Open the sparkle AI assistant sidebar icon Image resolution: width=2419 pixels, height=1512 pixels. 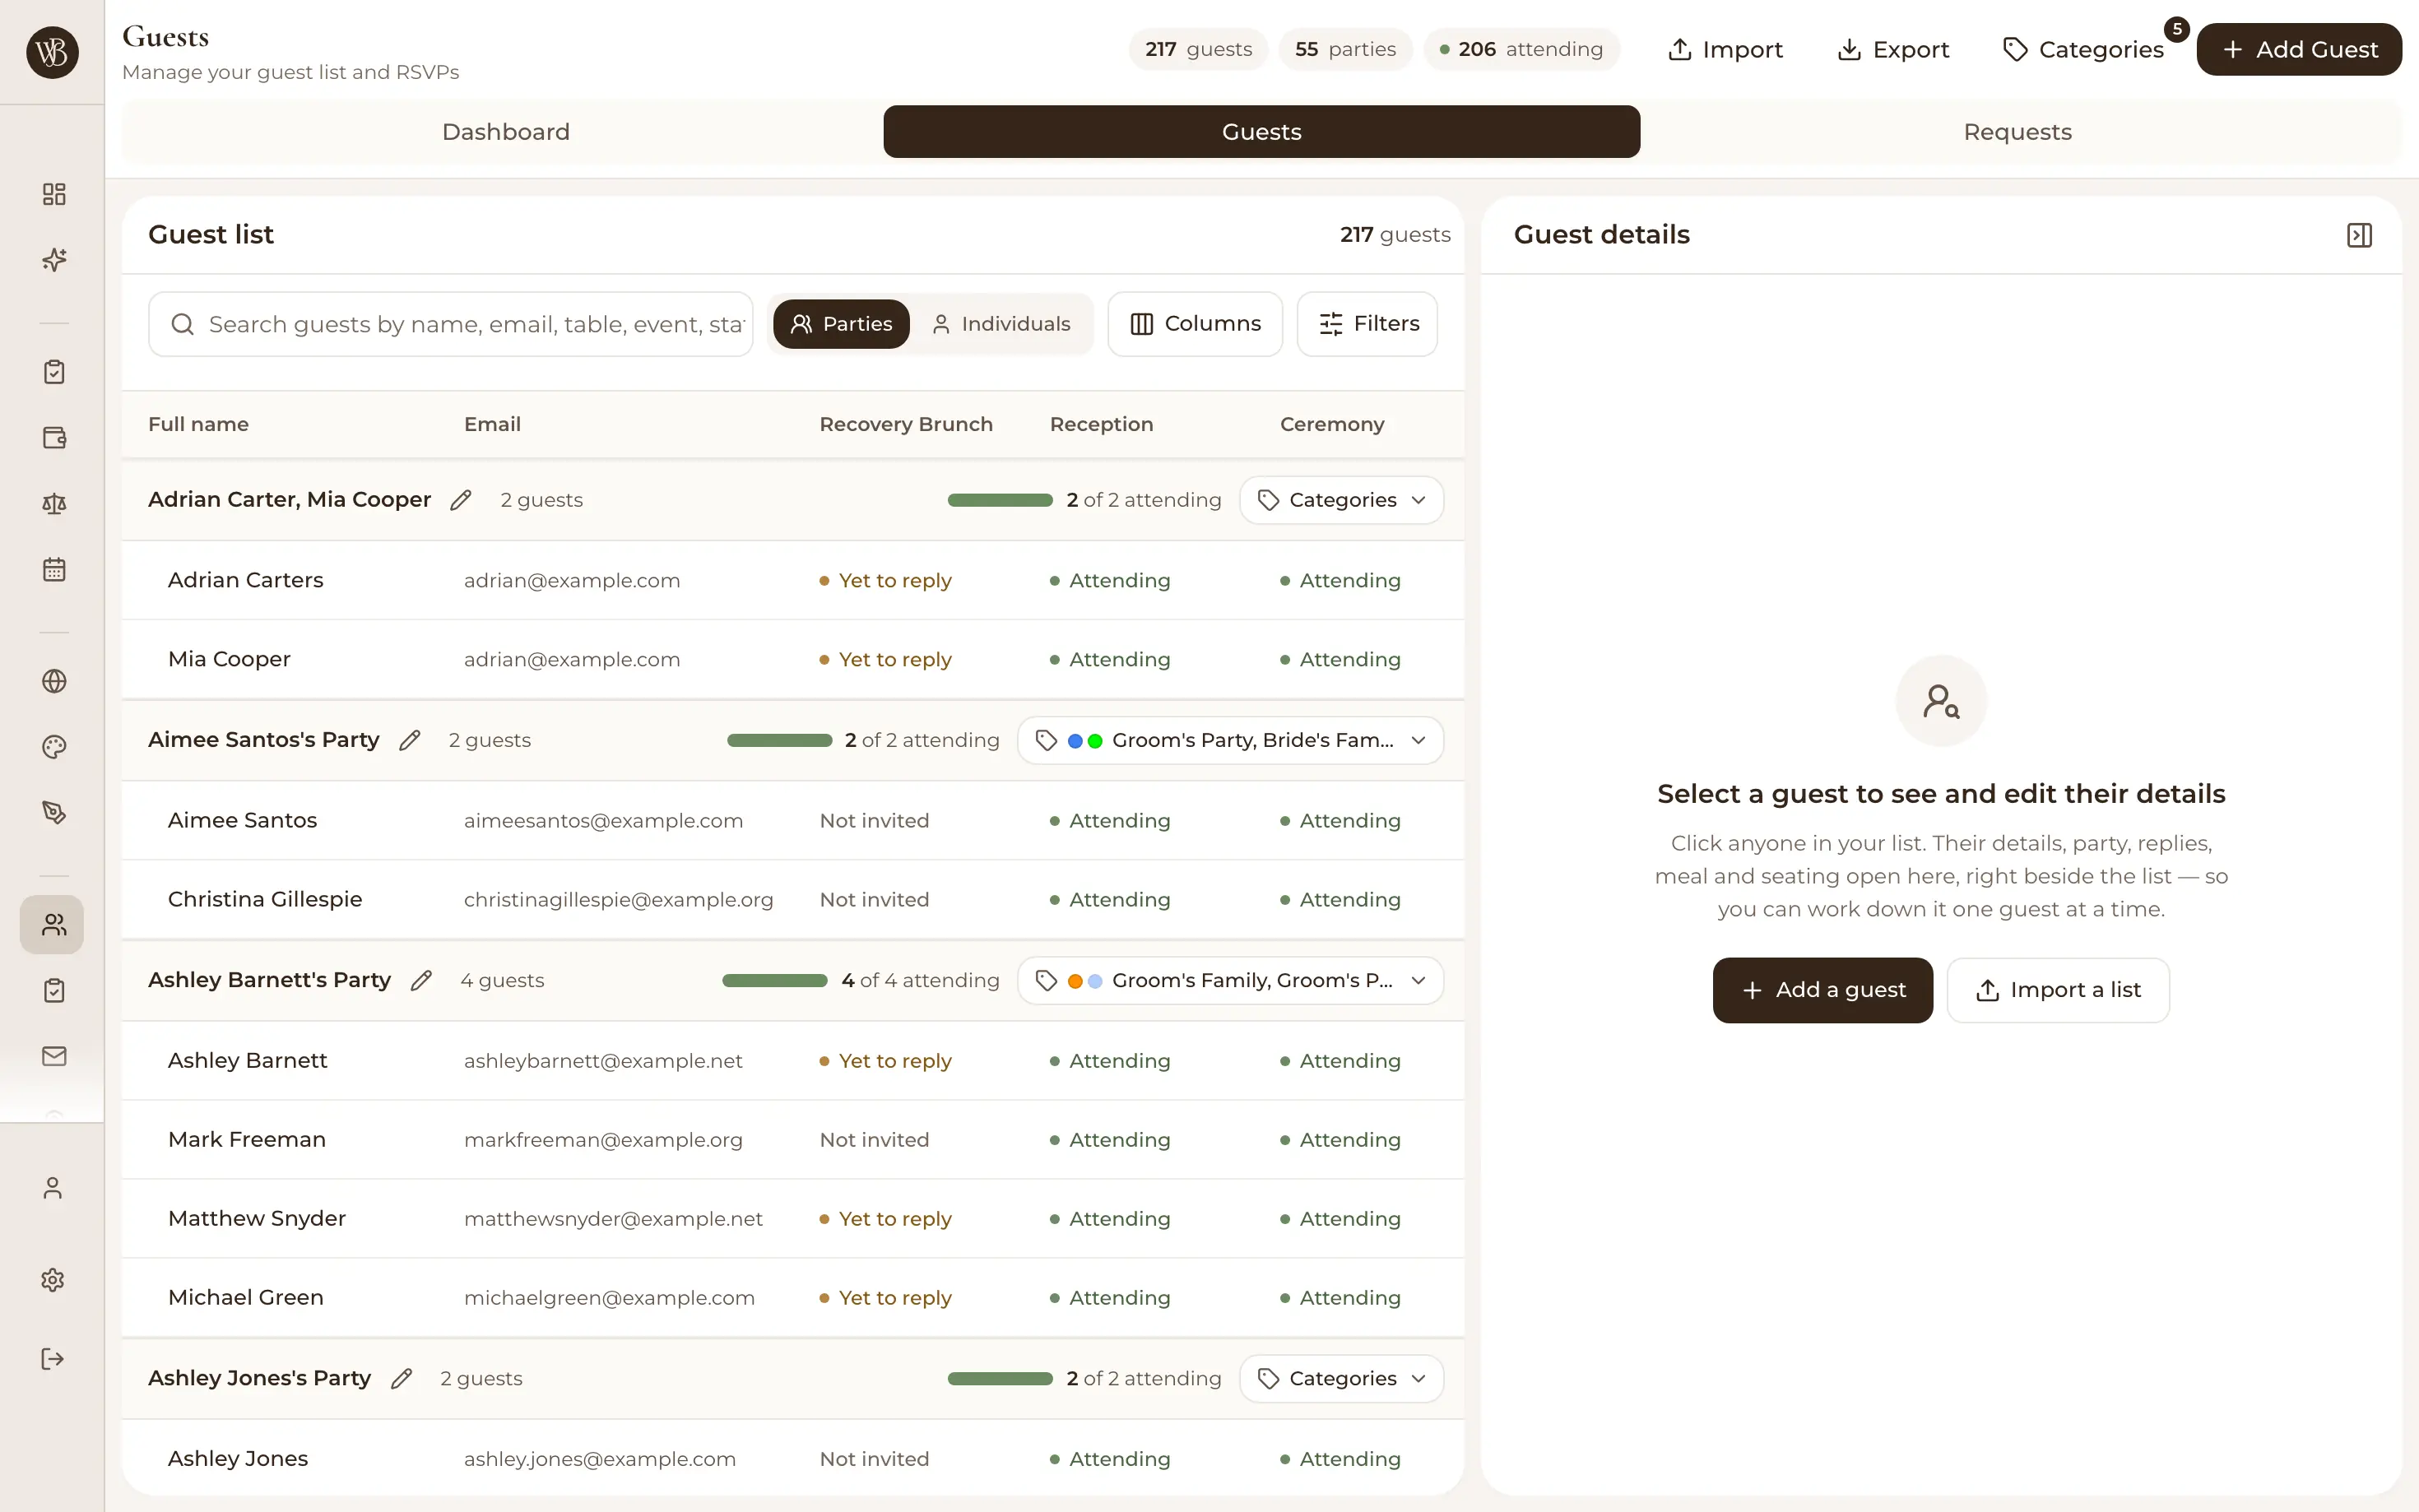point(54,260)
